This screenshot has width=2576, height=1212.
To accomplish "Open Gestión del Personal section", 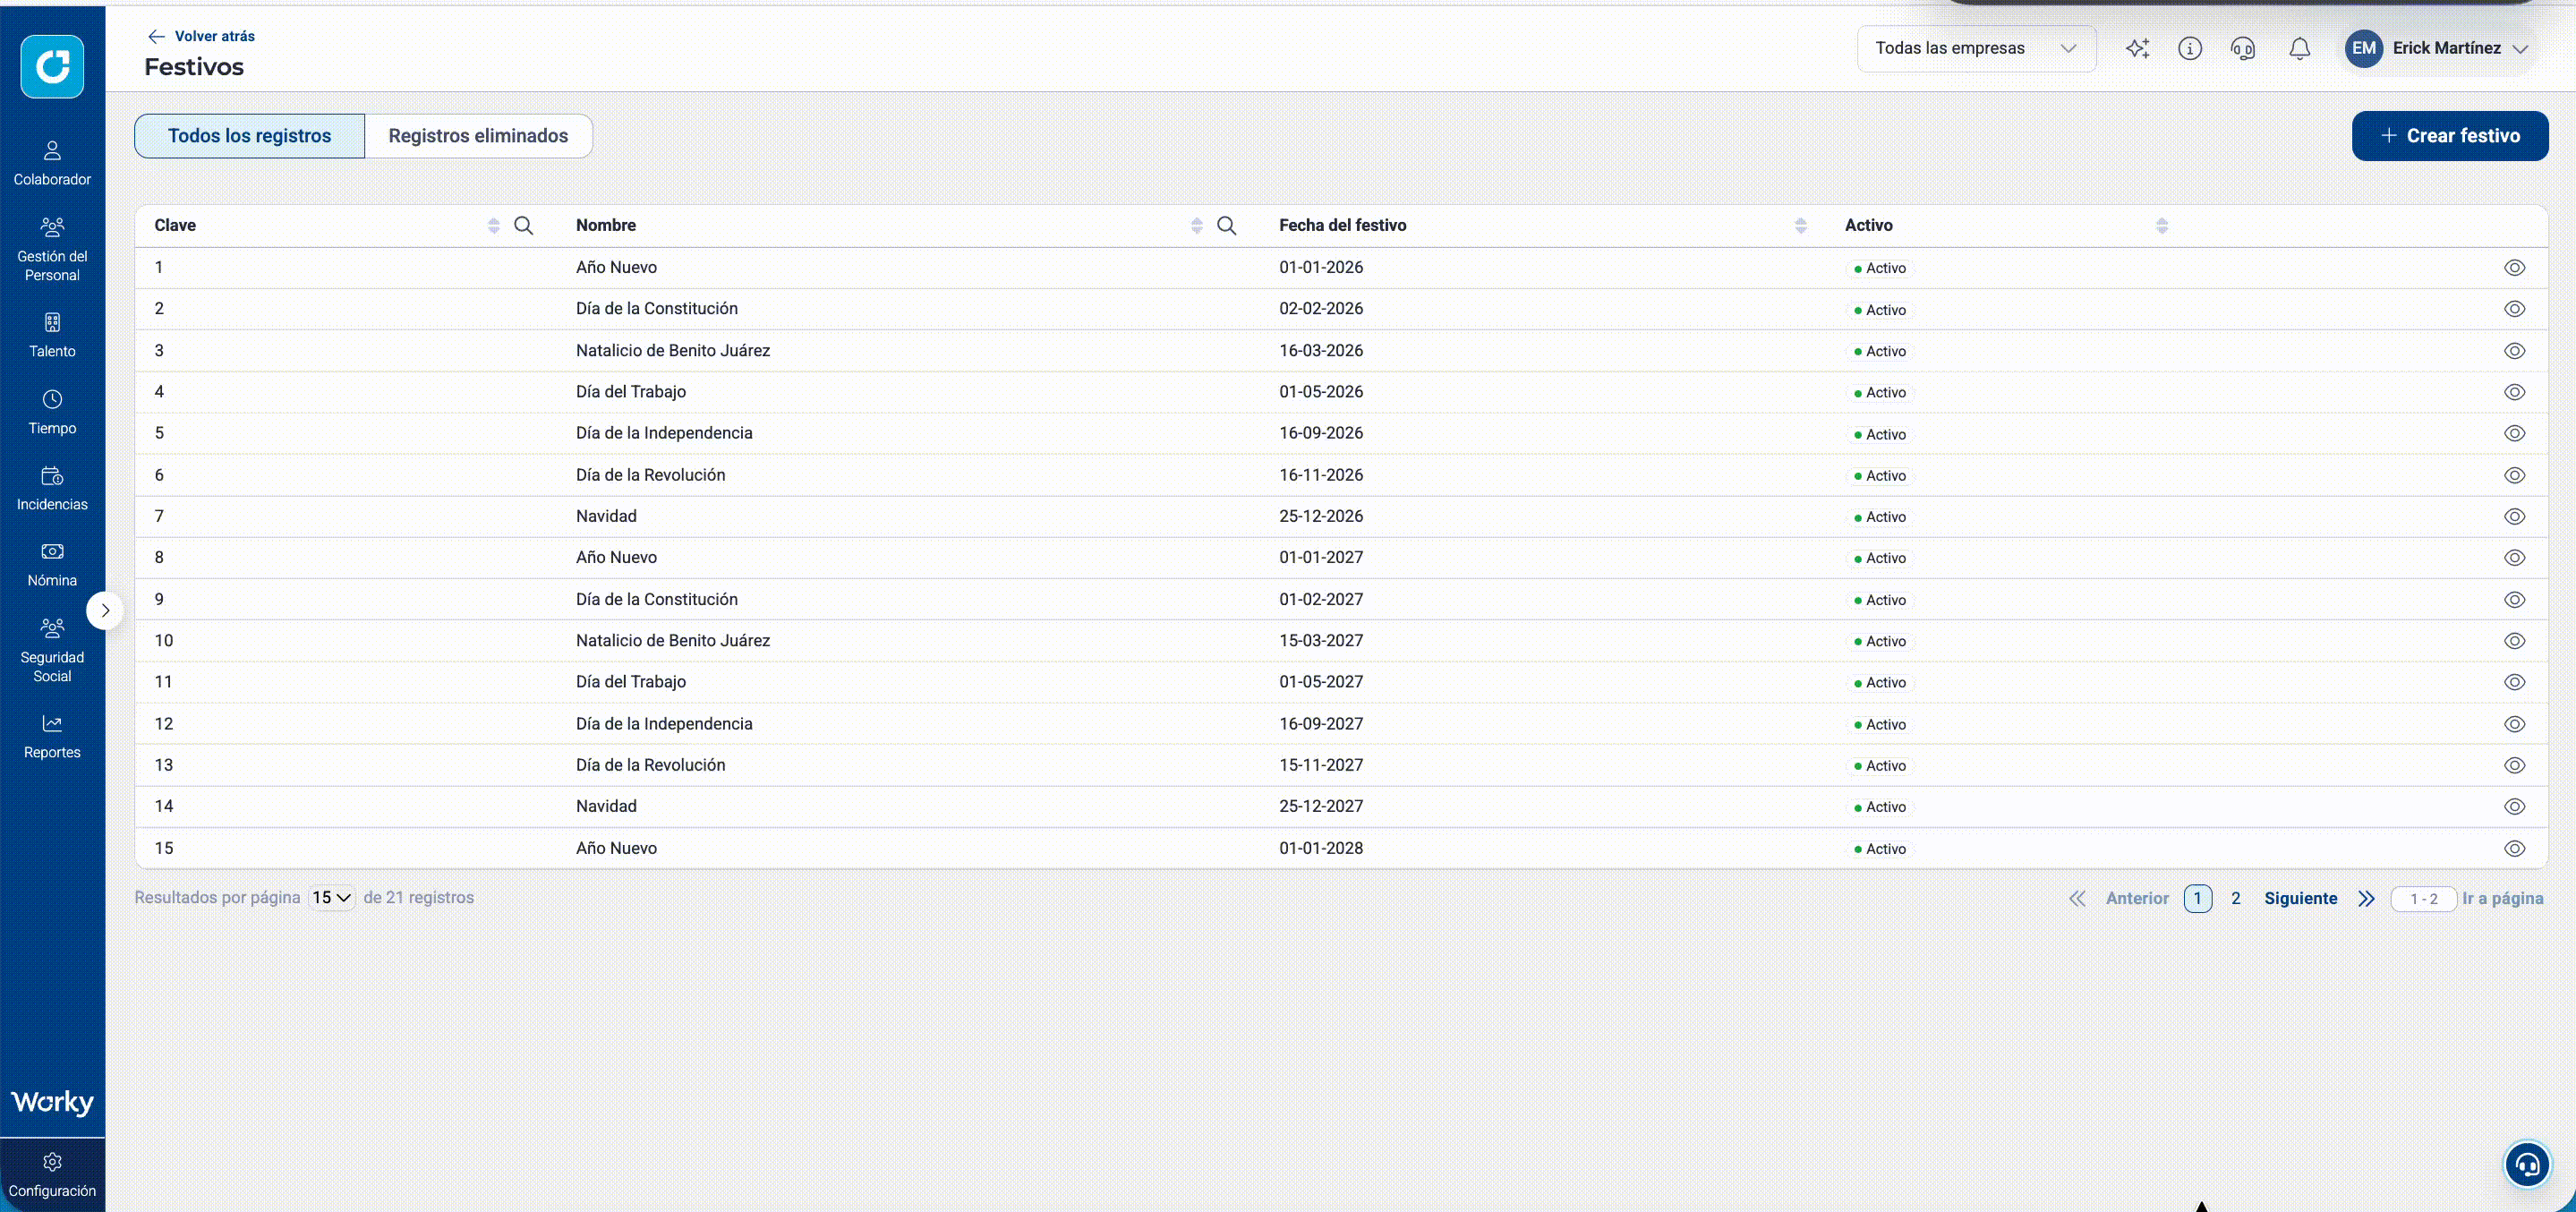I will (x=52, y=250).
